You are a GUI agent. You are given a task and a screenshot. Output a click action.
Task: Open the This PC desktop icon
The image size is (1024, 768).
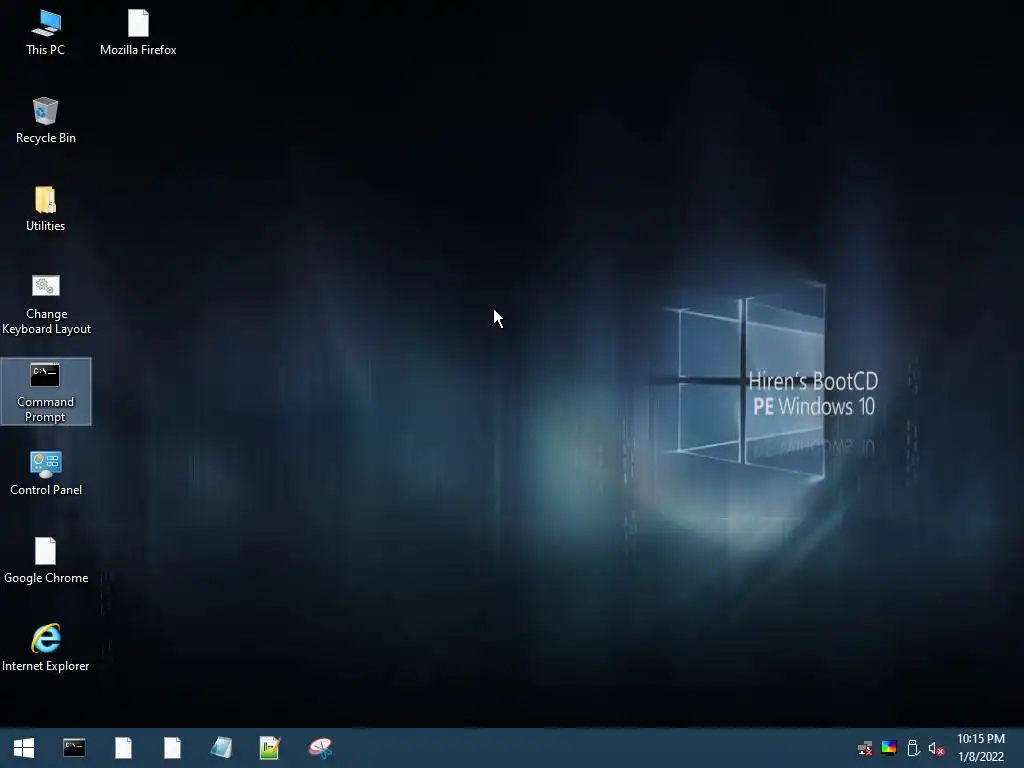46,33
